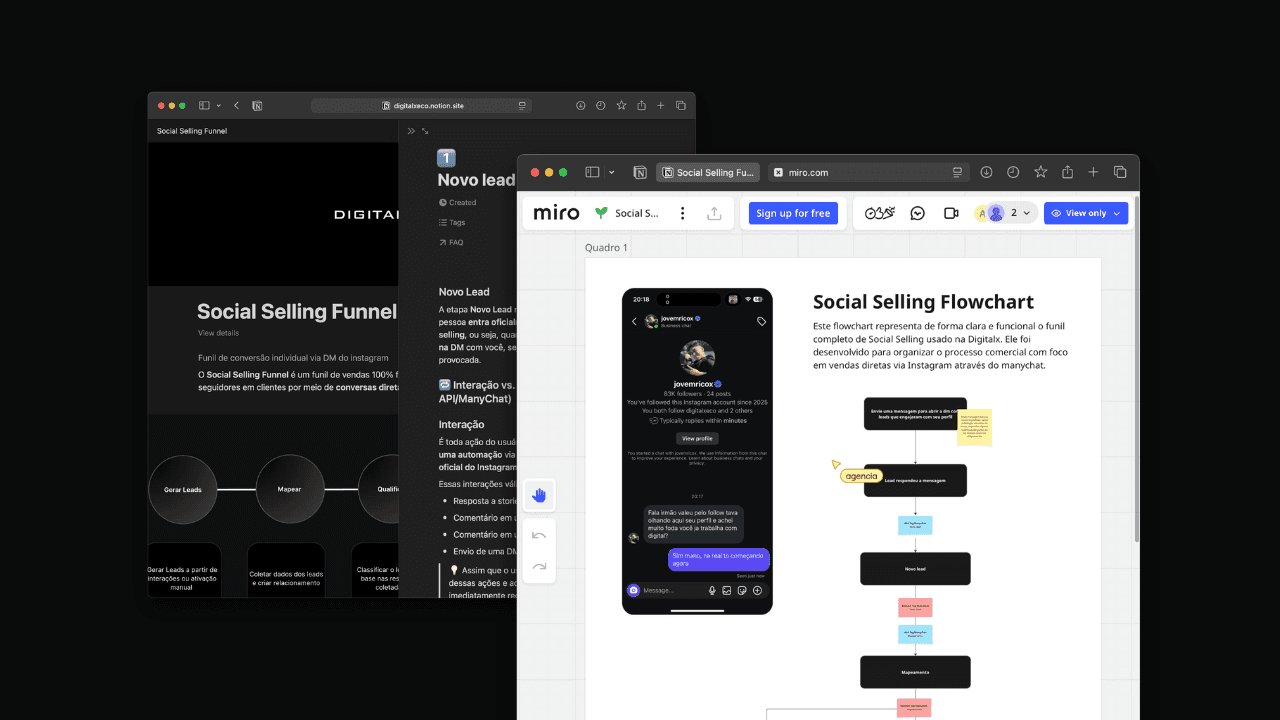The width and height of the screenshot is (1280, 720).
Task: Click the Notion favicon button in the rear window
Action: (x=257, y=105)
